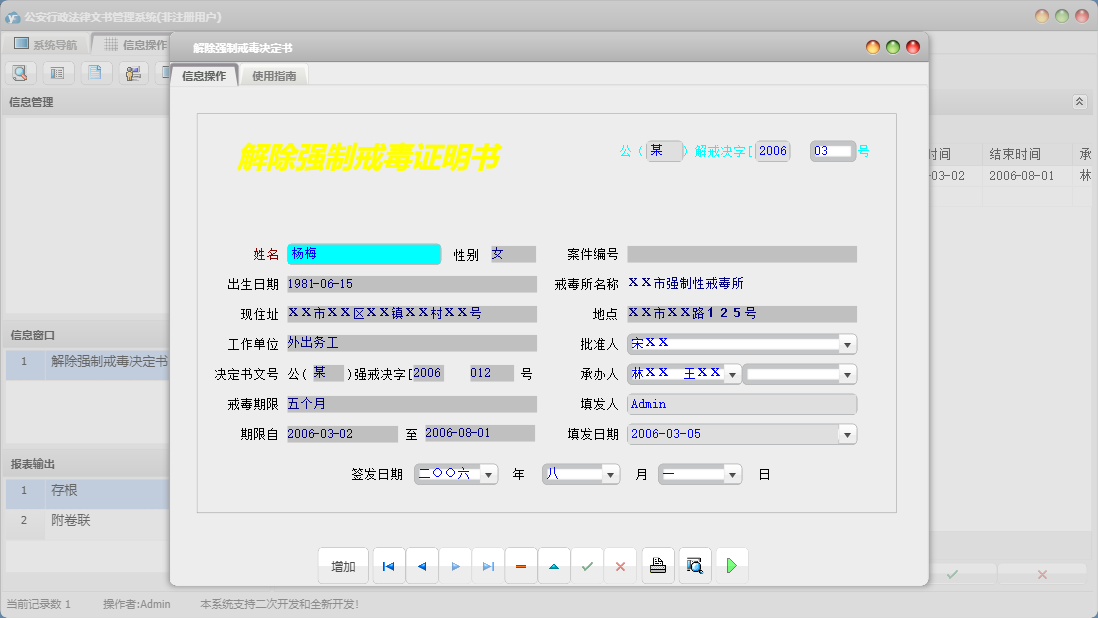Open the document icon on the main toolbar

[95, 72]
